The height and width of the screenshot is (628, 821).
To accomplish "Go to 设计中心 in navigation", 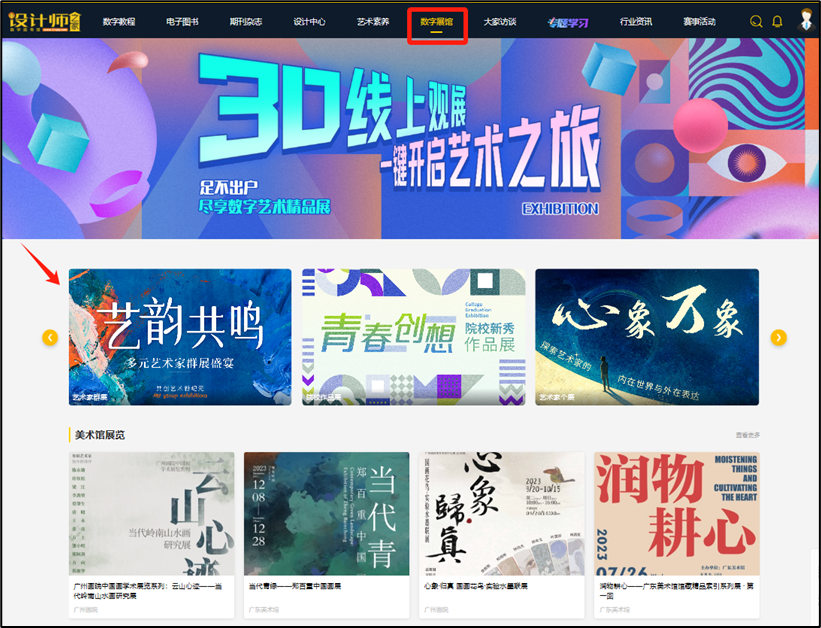I will [309, 21].
